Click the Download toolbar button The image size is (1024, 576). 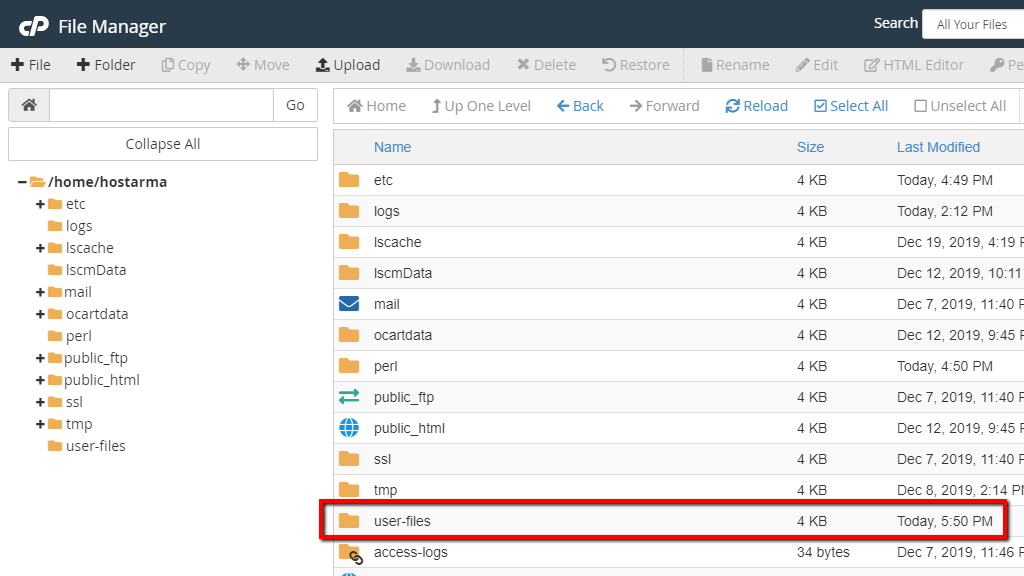[448, 65]
